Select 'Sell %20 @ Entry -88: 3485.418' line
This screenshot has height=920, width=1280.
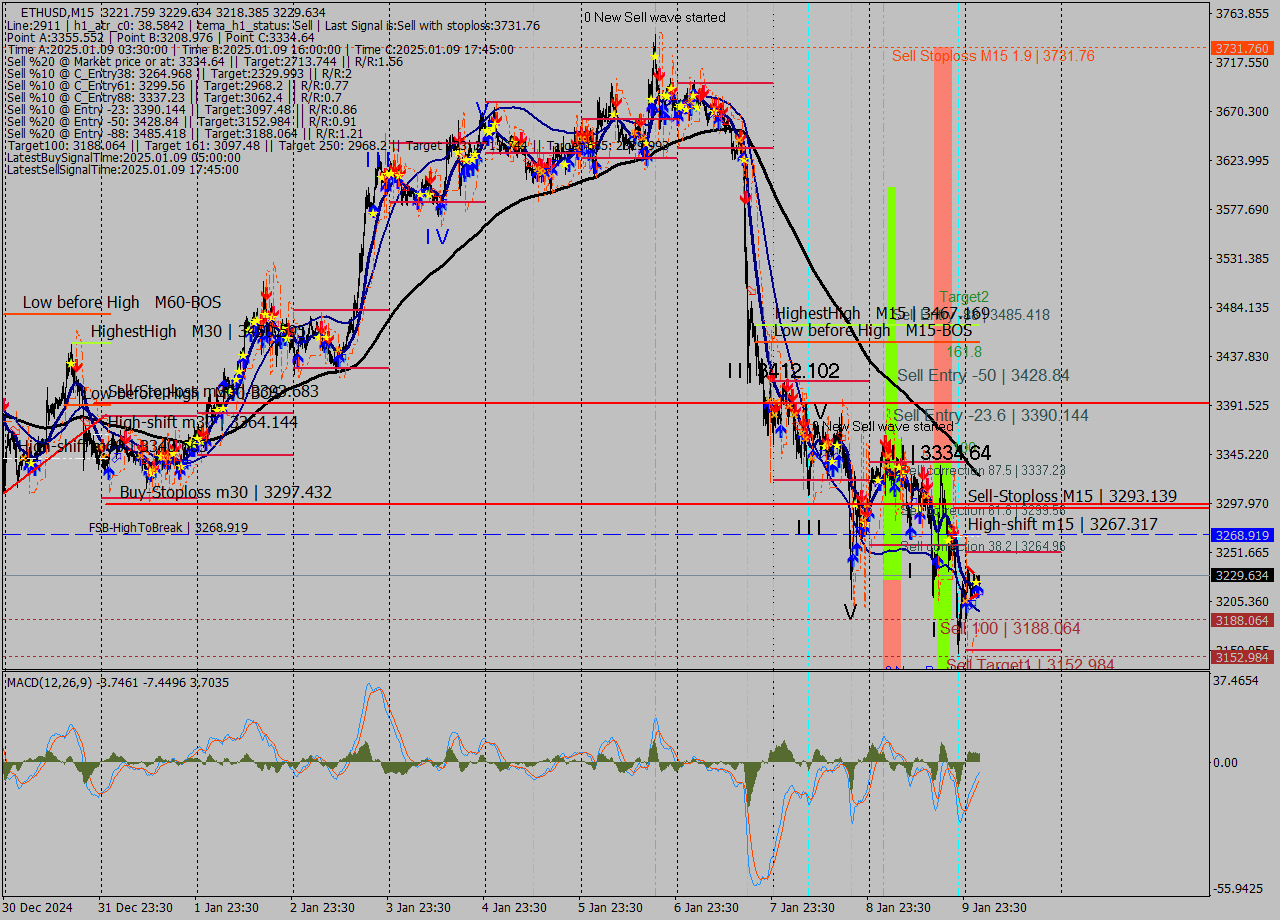pyautogui.click(x=185, y=133)
